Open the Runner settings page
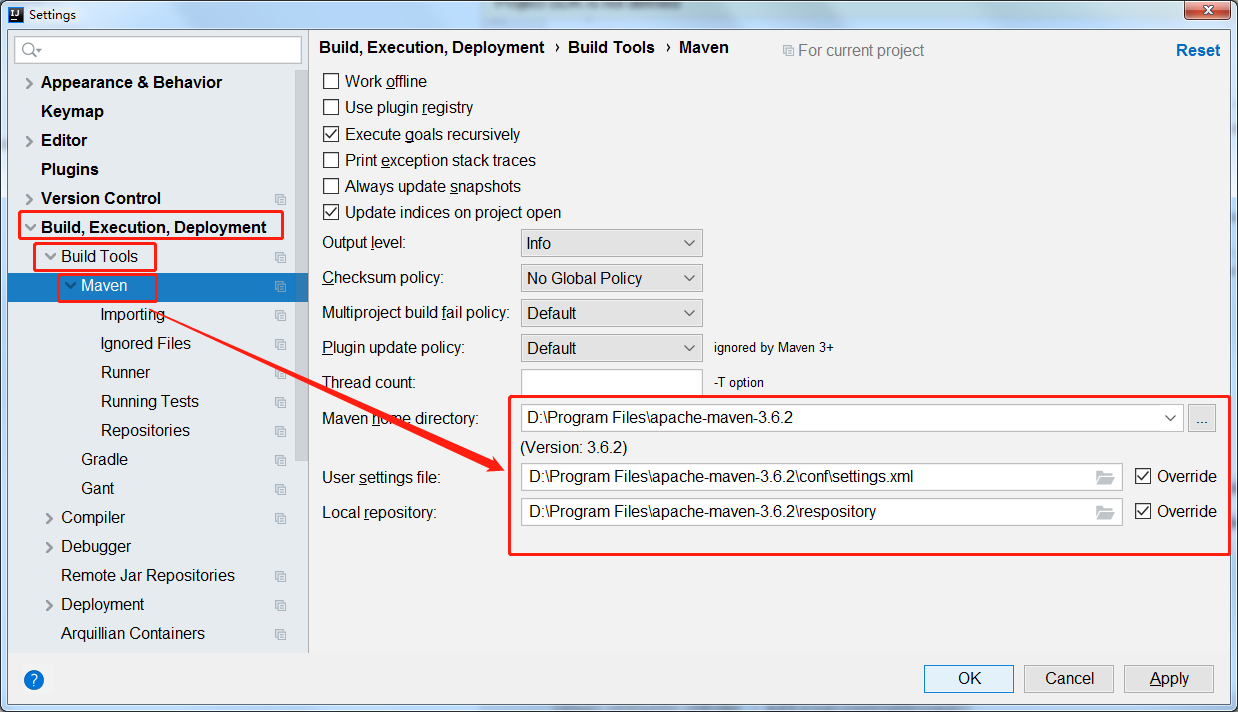This screenshot has width=1238, height=712. pos(125,373)
